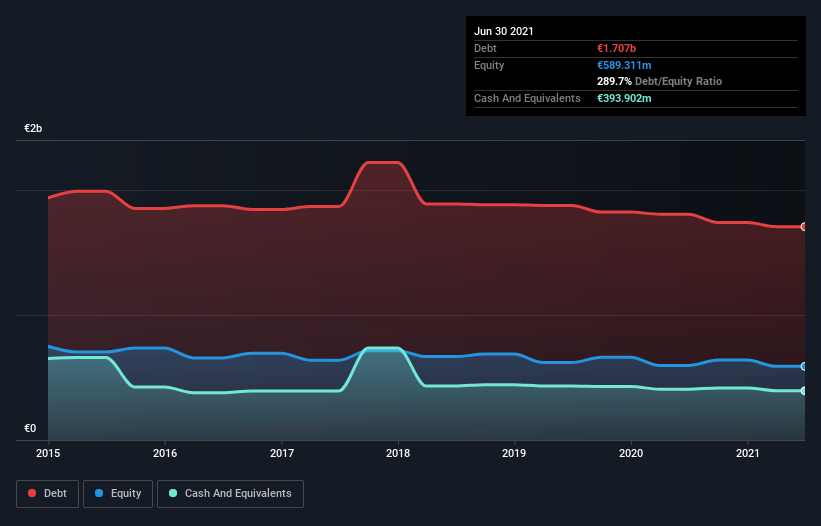Screen dimensions: 821x526
Task: Click the €2b y-axis label
Action: pos(33,129)
